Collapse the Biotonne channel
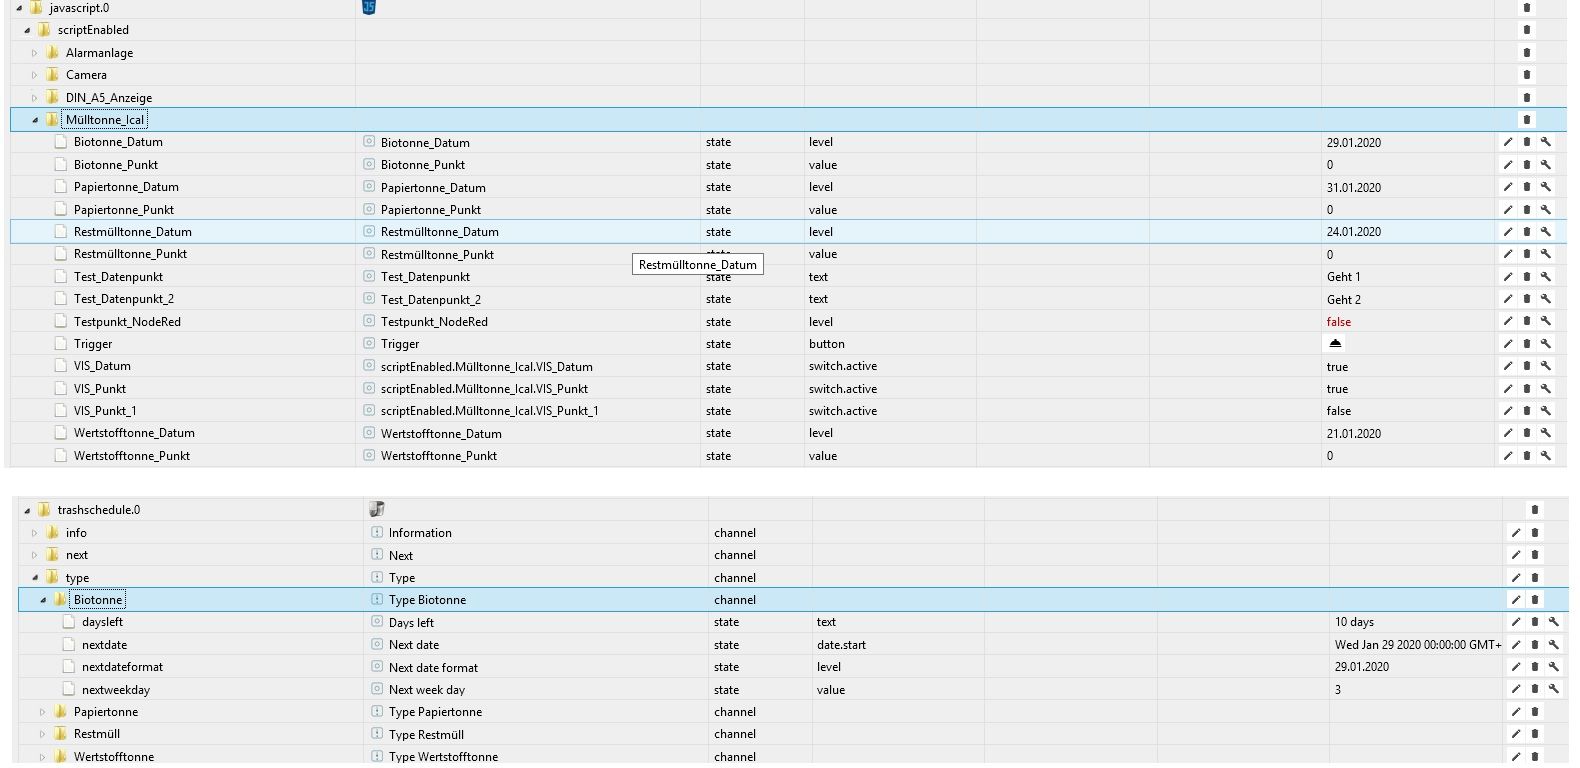 click(43, 600)
